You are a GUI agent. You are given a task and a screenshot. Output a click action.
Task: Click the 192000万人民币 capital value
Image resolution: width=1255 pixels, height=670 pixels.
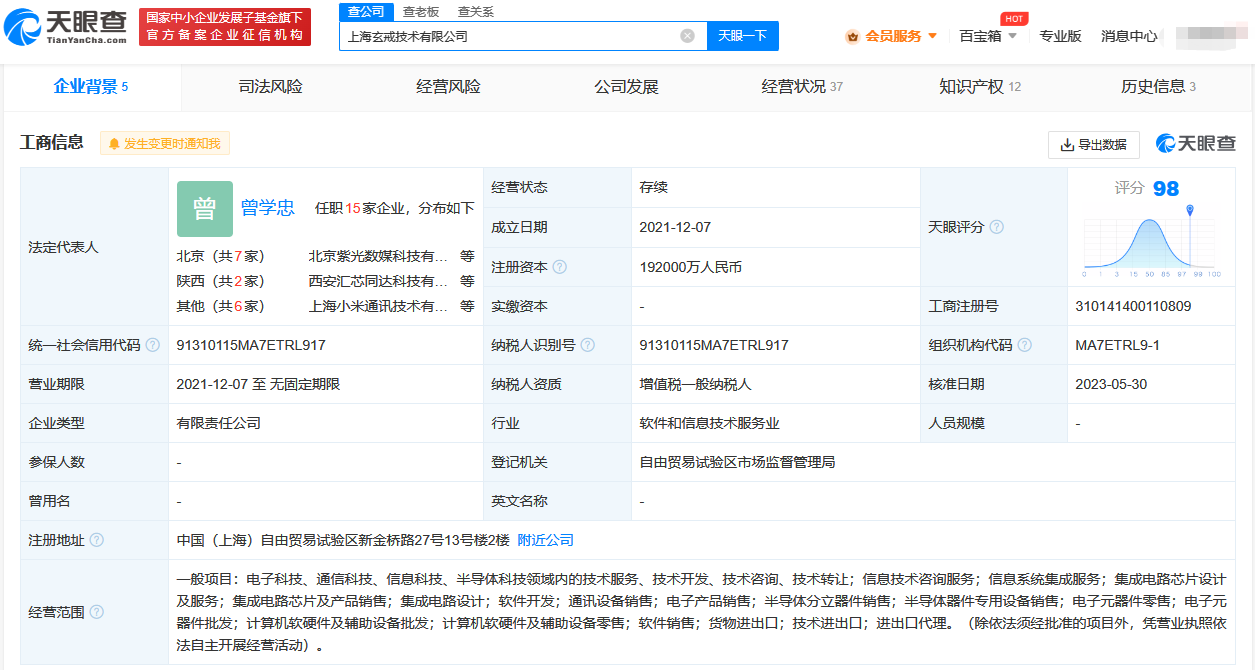click(x=691, y=267)
